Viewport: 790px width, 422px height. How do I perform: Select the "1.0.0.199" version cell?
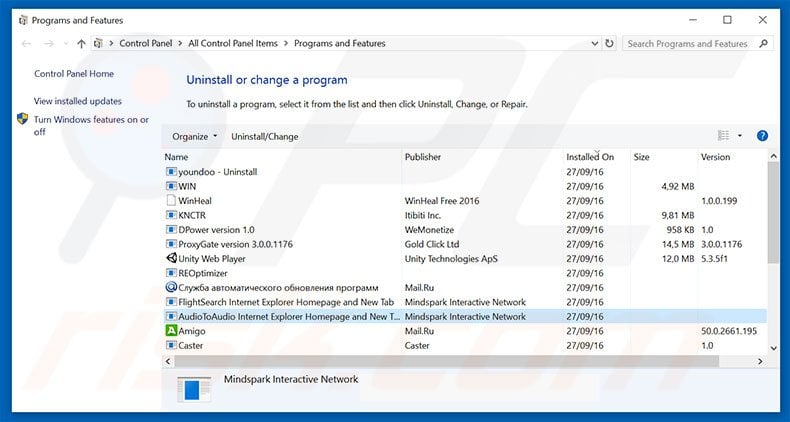719,201
